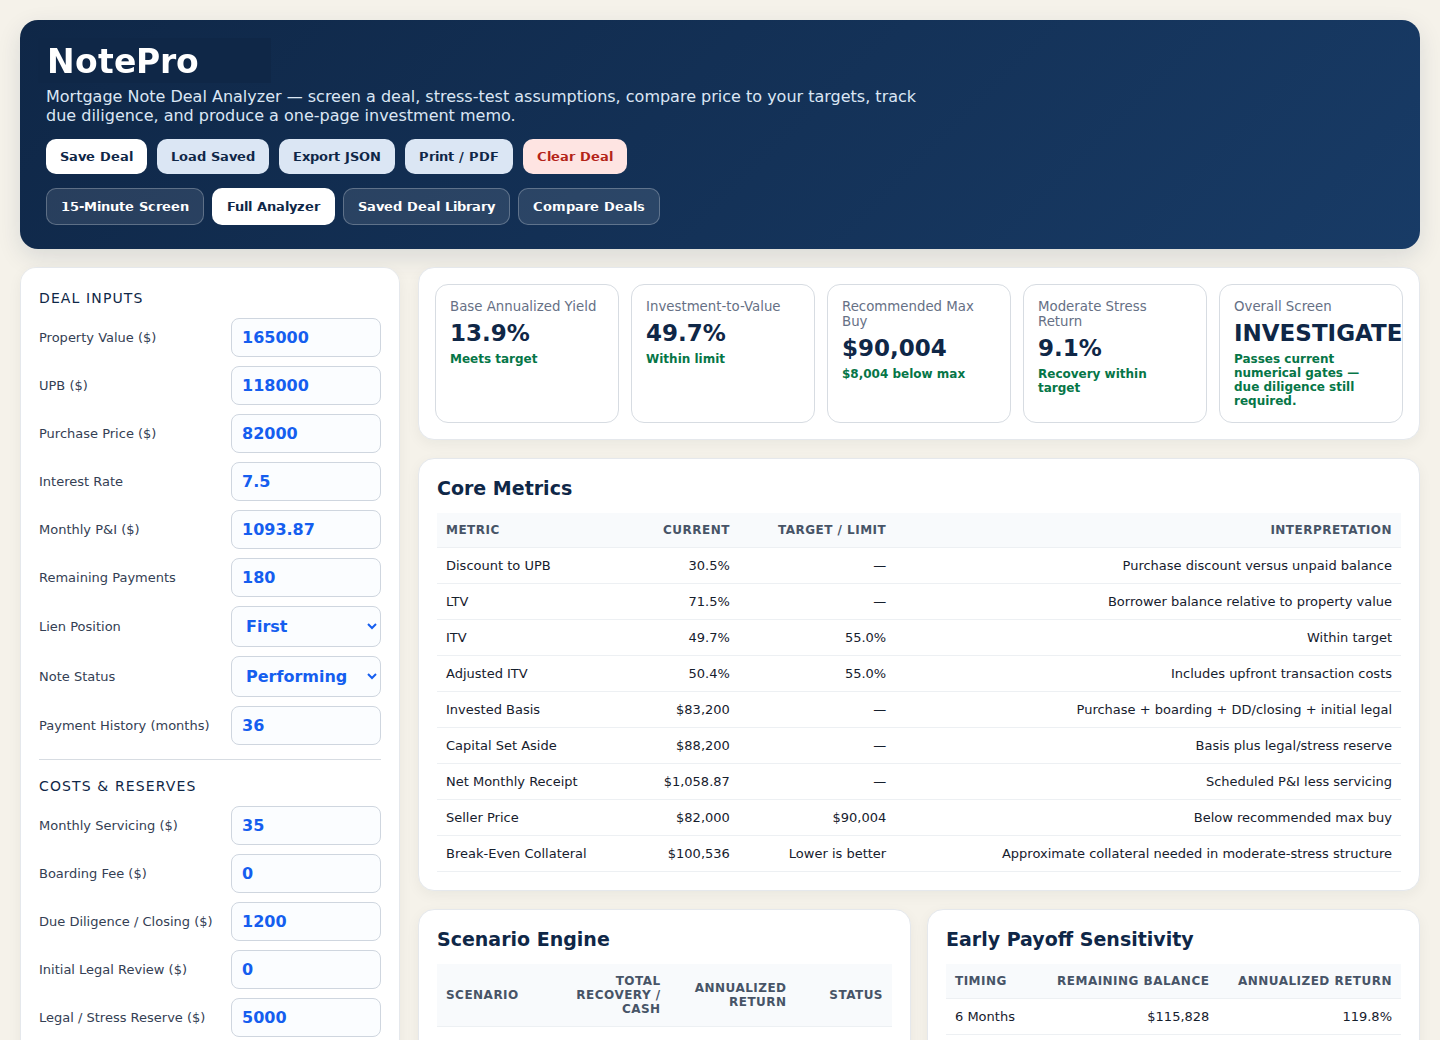Viewport: 1440px width, 1040px height.
Task: Edit Payment History months field
Action: 306,726
